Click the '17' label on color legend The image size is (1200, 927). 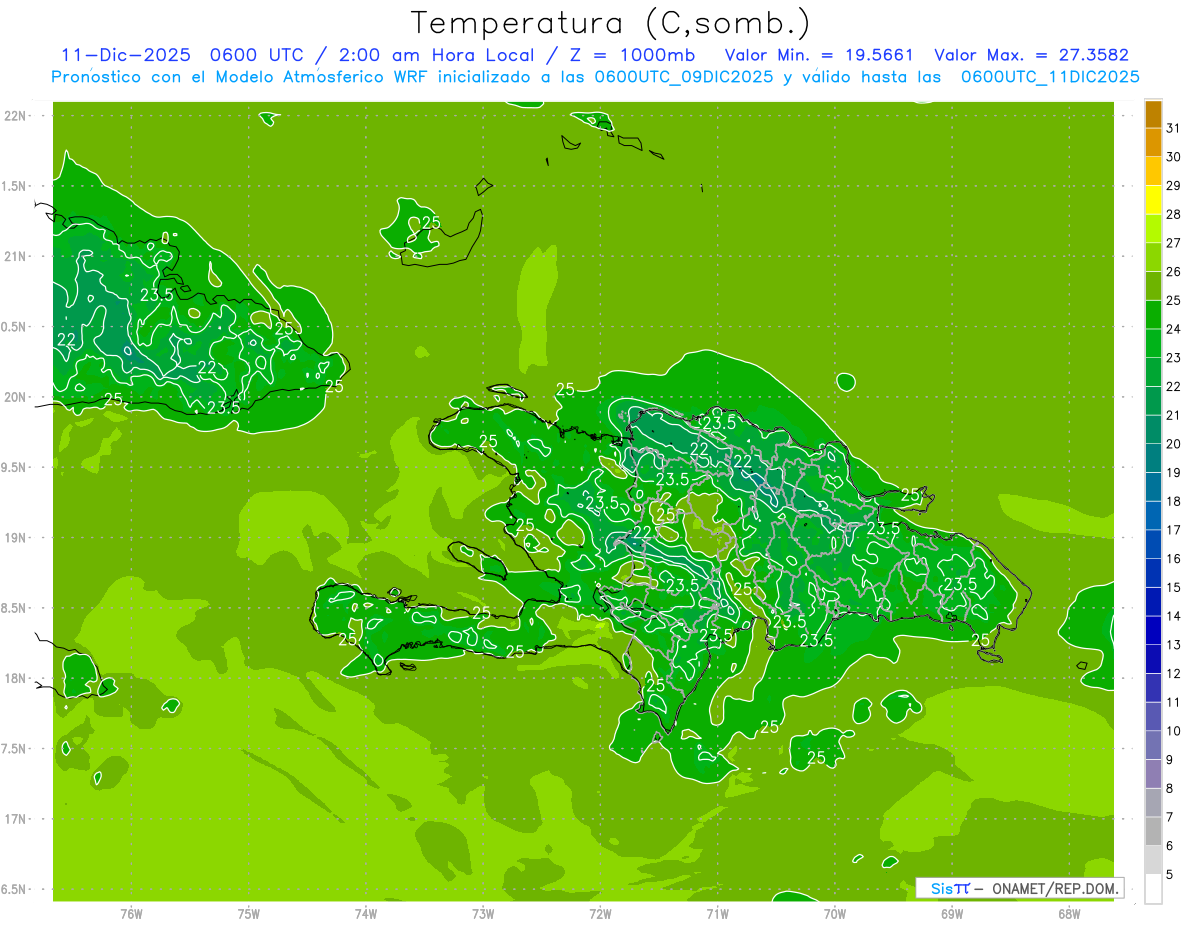[1174, 530]
